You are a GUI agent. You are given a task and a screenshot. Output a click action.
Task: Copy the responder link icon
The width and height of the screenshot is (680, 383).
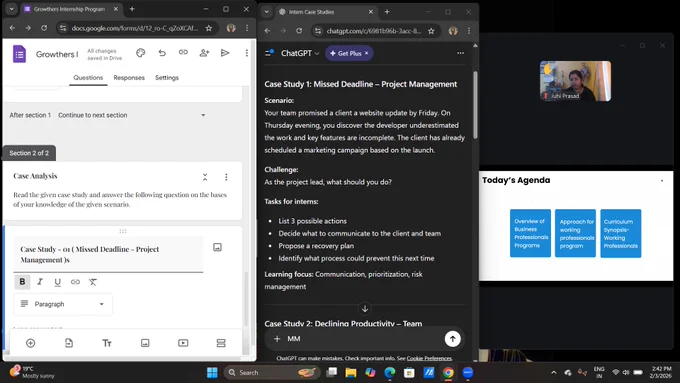(x=183, y=52)
